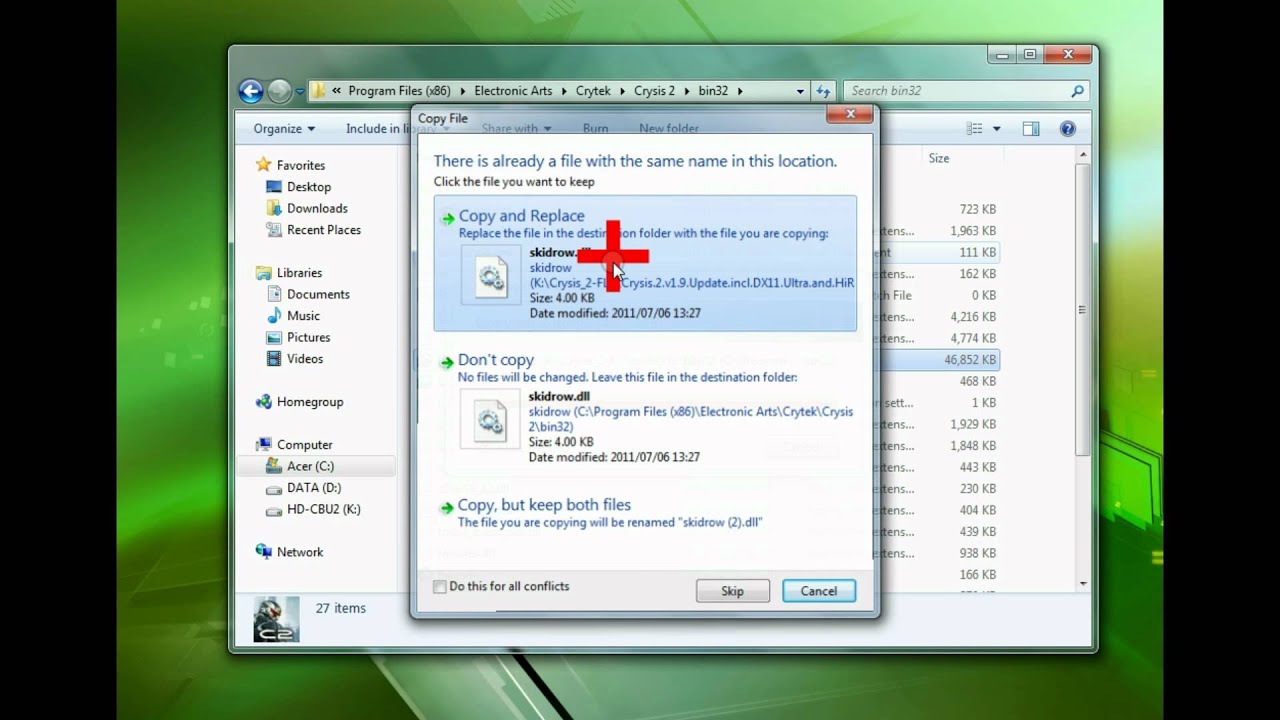Click Crysis 2 breadcrumb in address bar
This screenshot has height=720, width=1280.
pyautogui.click(x=654, y=91)
